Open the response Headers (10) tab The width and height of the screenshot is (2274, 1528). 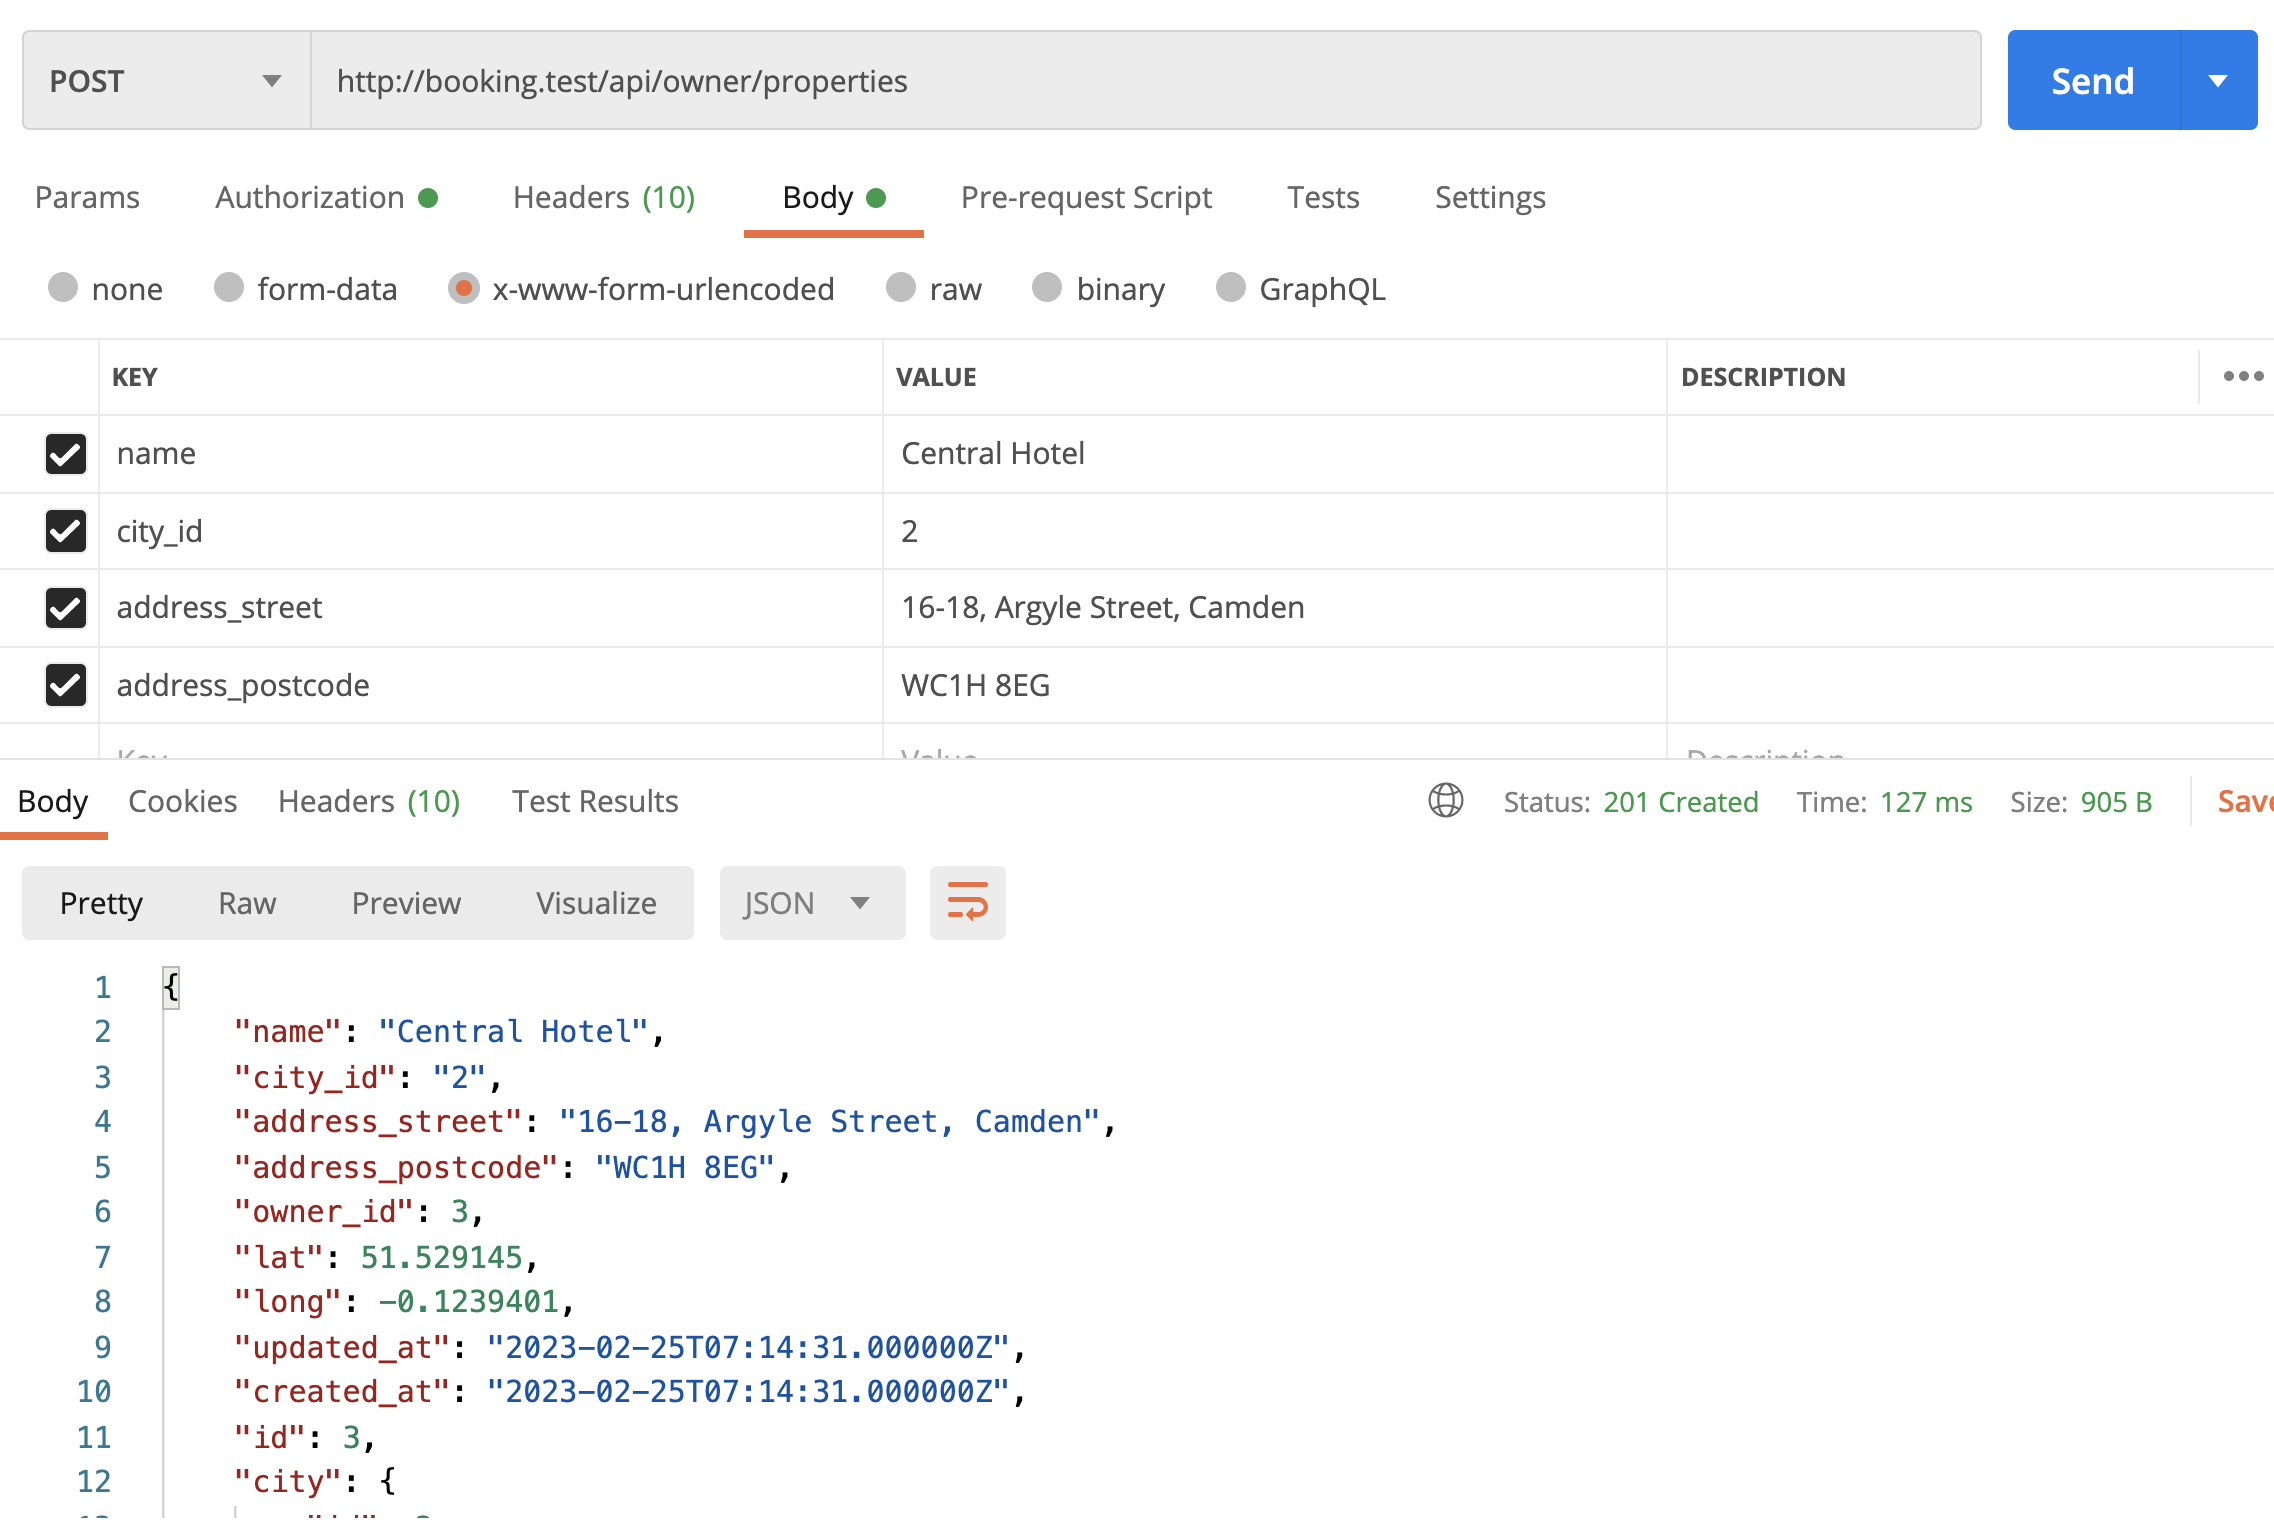pos(369,801)
